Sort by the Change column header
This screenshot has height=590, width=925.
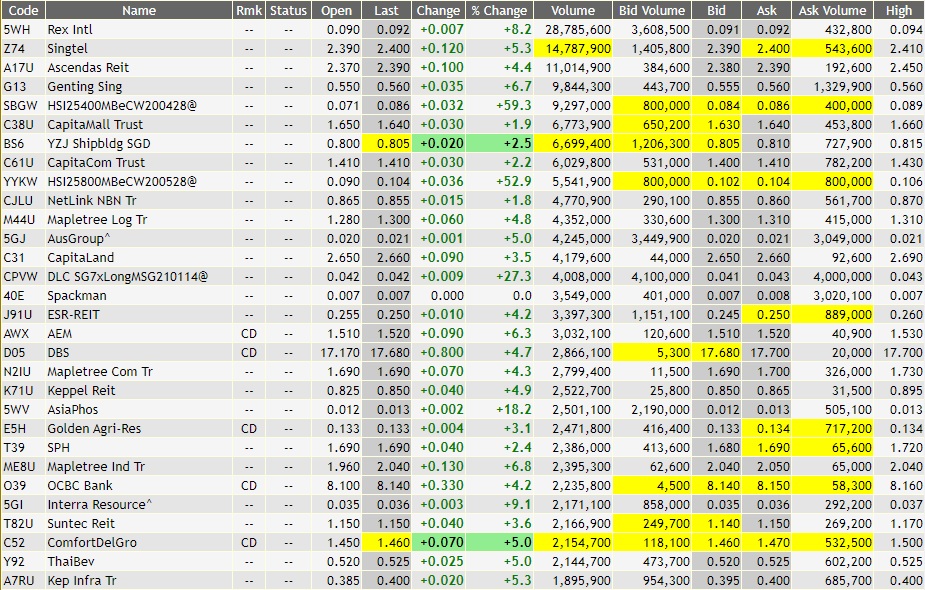pos(438,11)
